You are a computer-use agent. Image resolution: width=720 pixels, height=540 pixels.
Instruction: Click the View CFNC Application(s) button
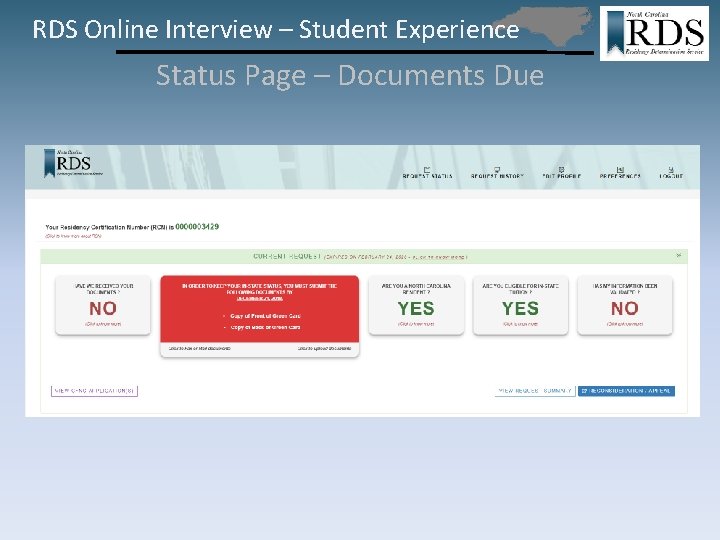pos(94,391)
